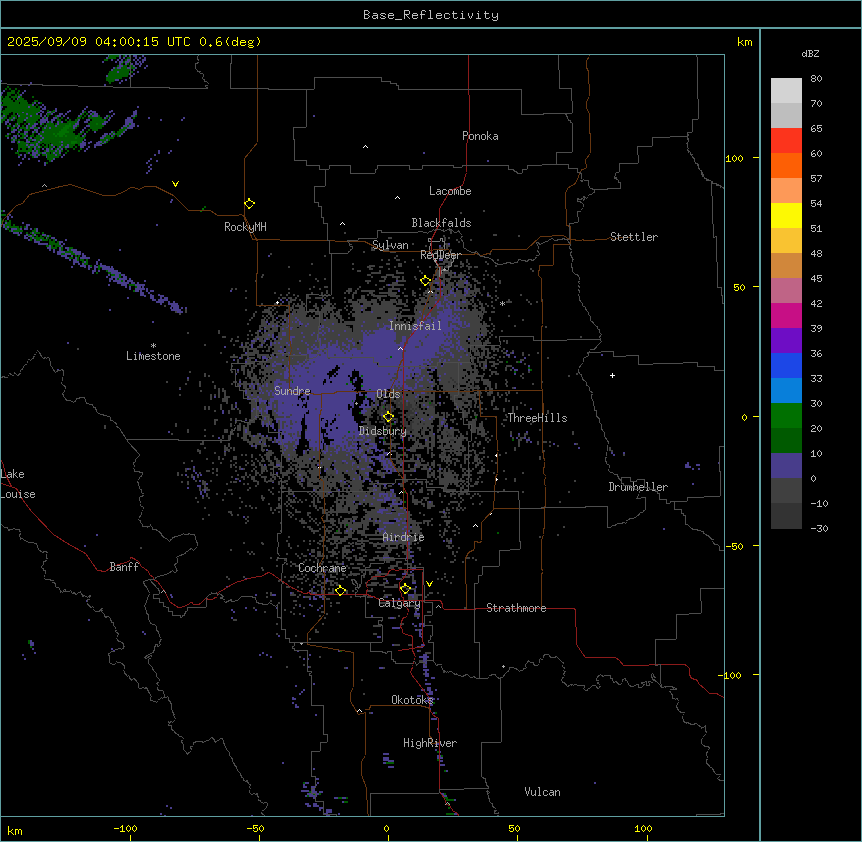Select the RockyMH label
This screenshot has height=842, width=862.
(245, 227)
